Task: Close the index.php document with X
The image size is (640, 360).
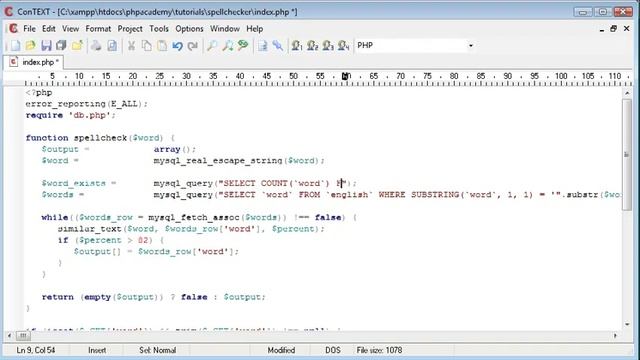Action: [627, 29]
